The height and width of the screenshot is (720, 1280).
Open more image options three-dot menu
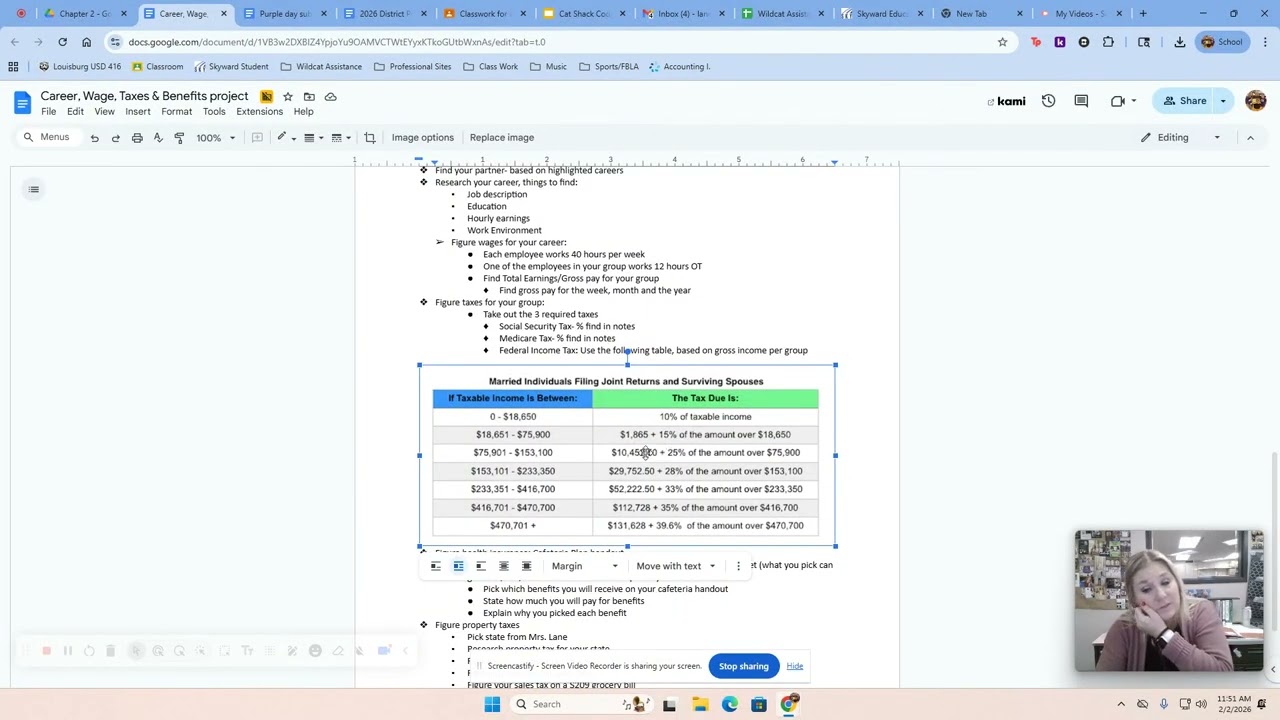pos(738,566)
